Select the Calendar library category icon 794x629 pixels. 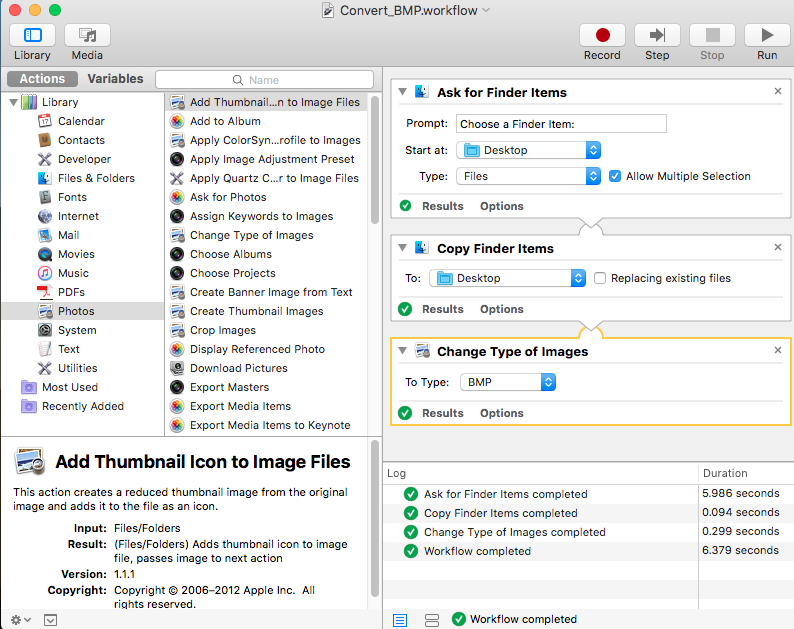(x=45, y=121)
